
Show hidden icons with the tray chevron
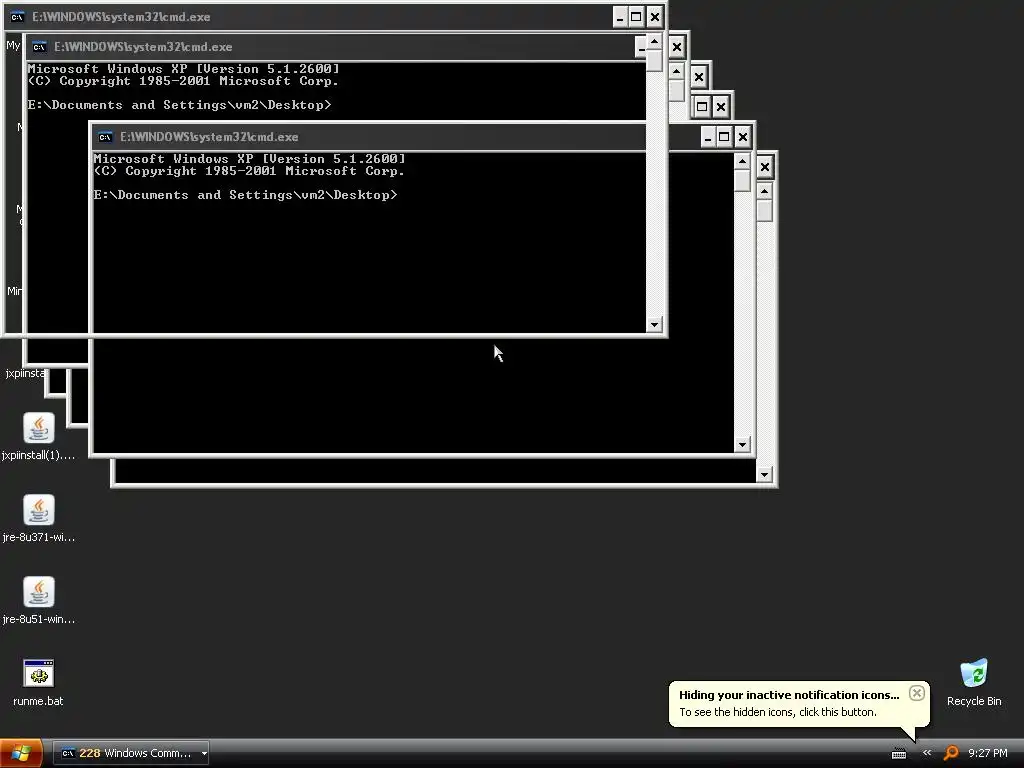point(927,753)
